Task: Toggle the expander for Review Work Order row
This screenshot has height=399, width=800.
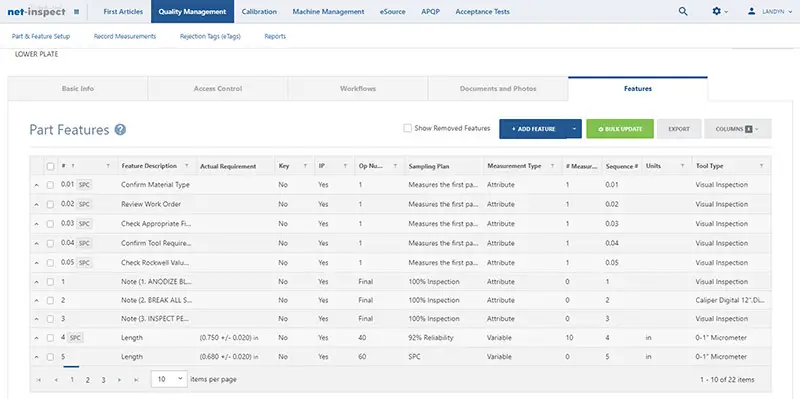Action: (x=36, y=205)
